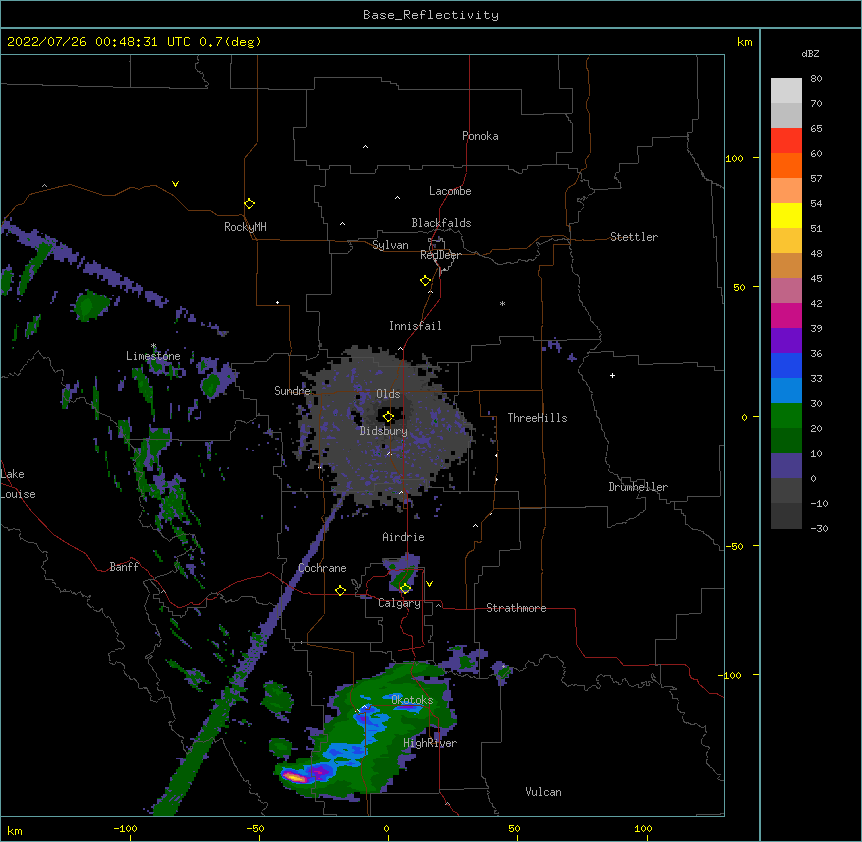Select the light gray 80-70 dBZ legend swatch

(x=786, y=91)
